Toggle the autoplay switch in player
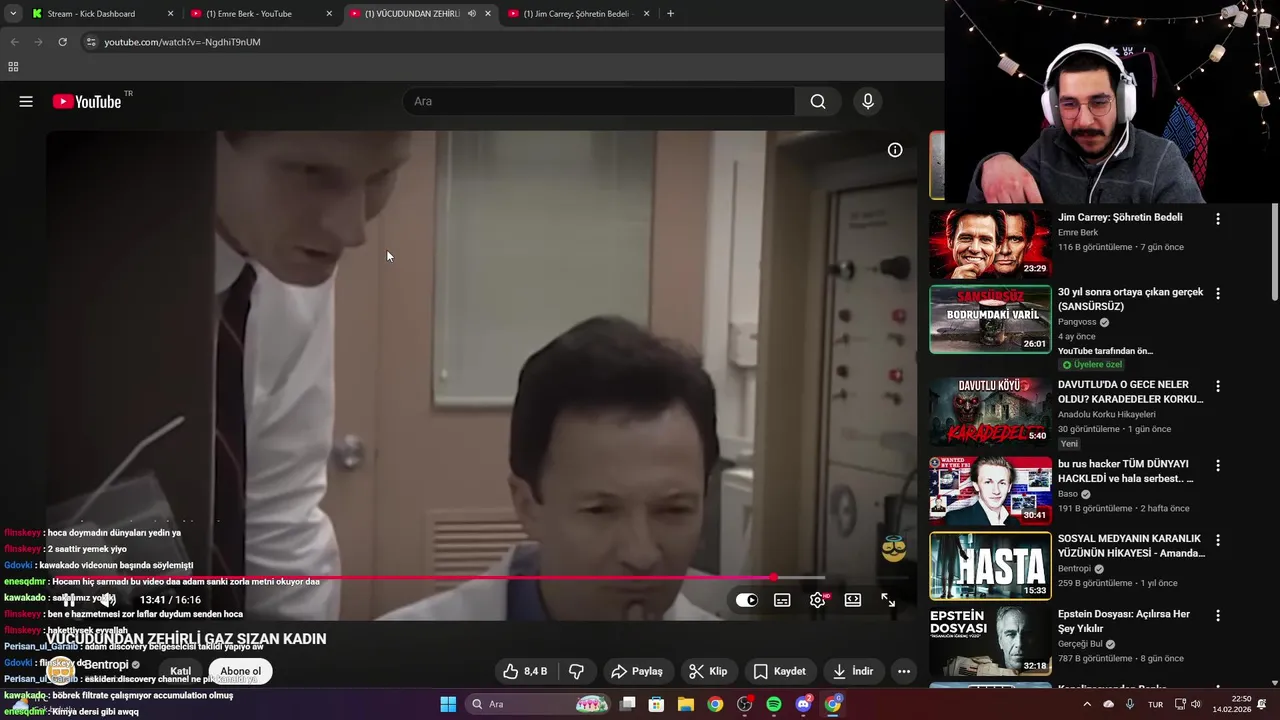Screen dimensions: 1280x720 click(x=747, y=600)
